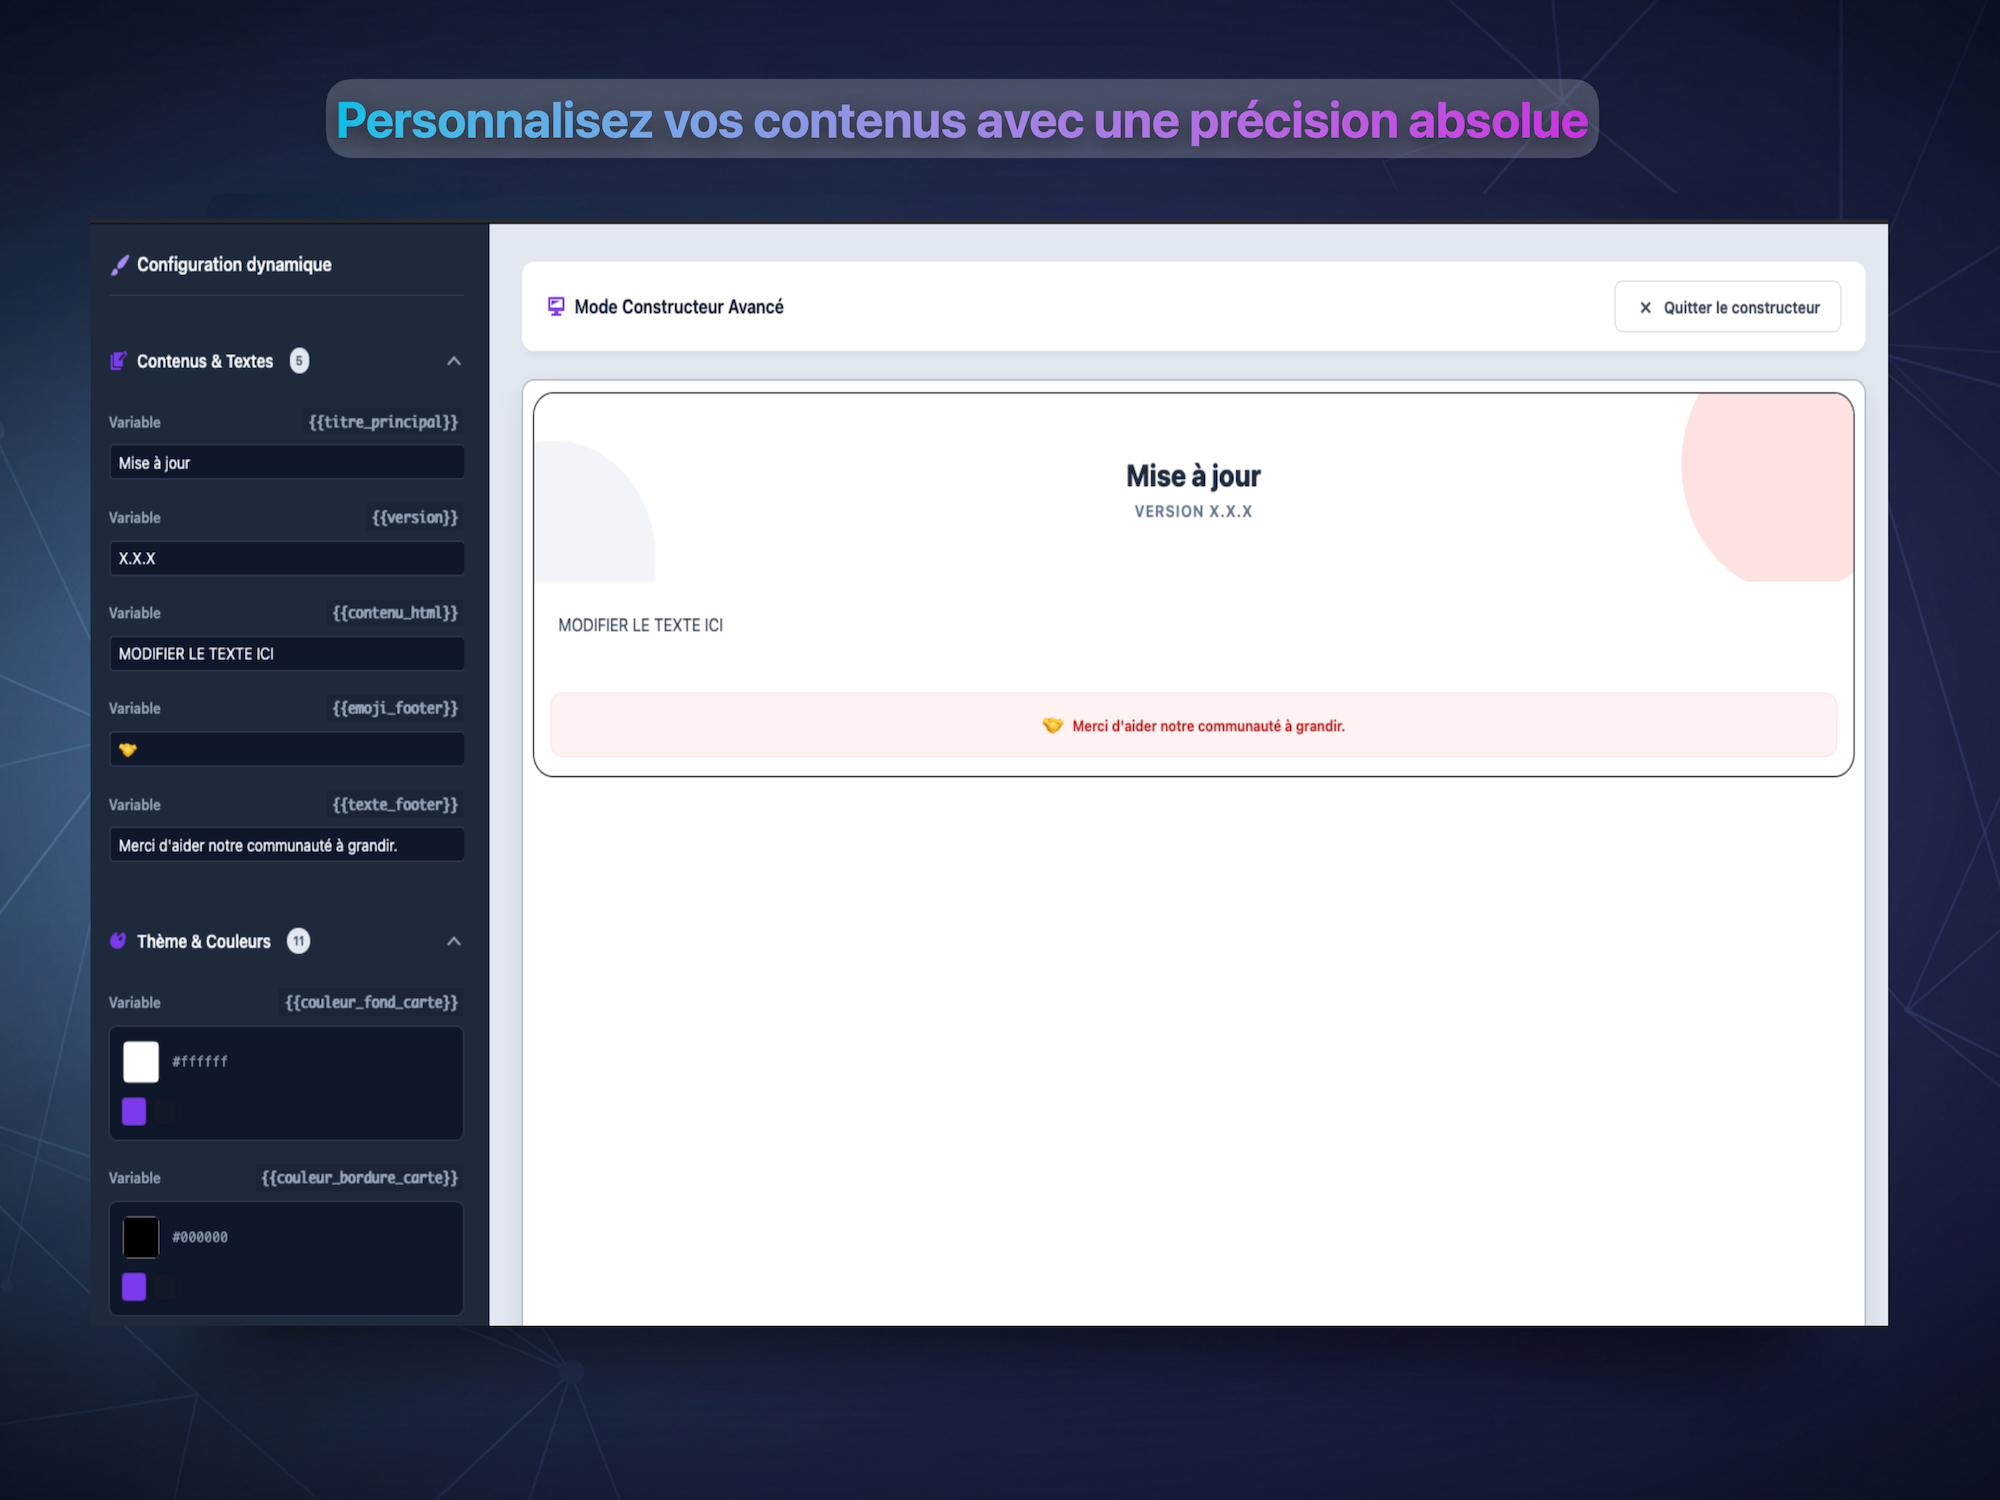Viewport: 2000px width, 1500px height.
Task: Click Quitter le constructeur button
Action: (1727, 307)
